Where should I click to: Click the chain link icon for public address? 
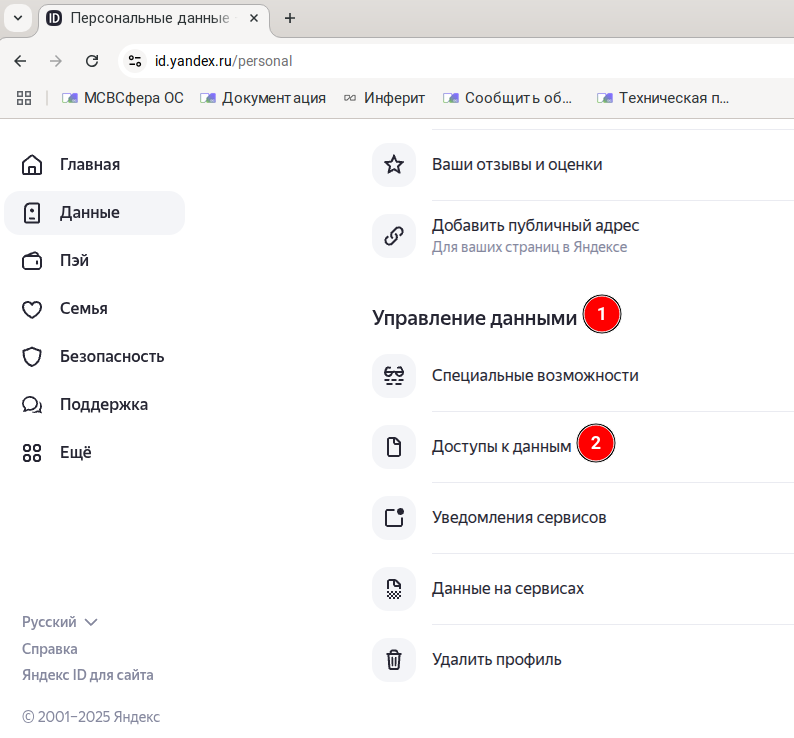pyautogui.click(x=393, y=236)
